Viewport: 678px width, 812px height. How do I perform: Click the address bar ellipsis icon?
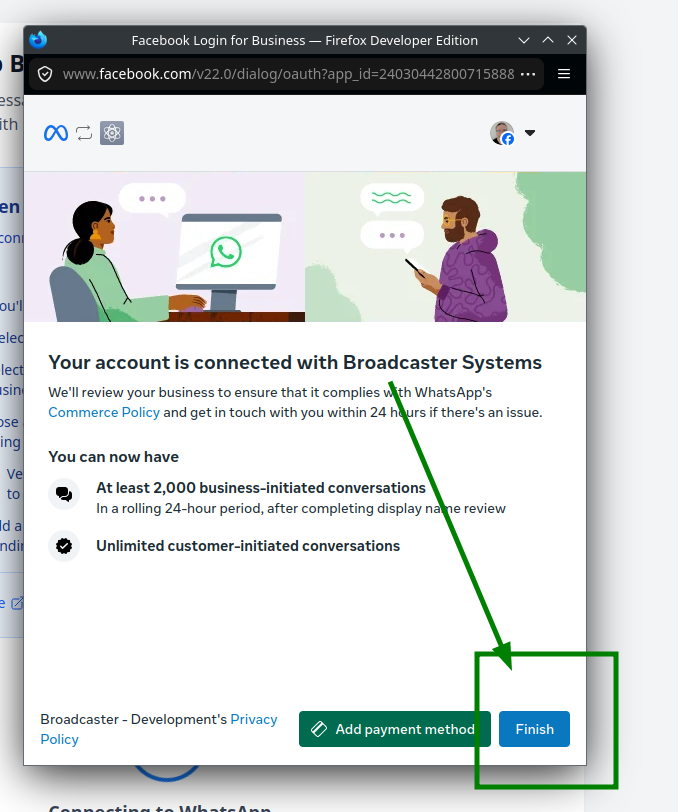[528, 74]
